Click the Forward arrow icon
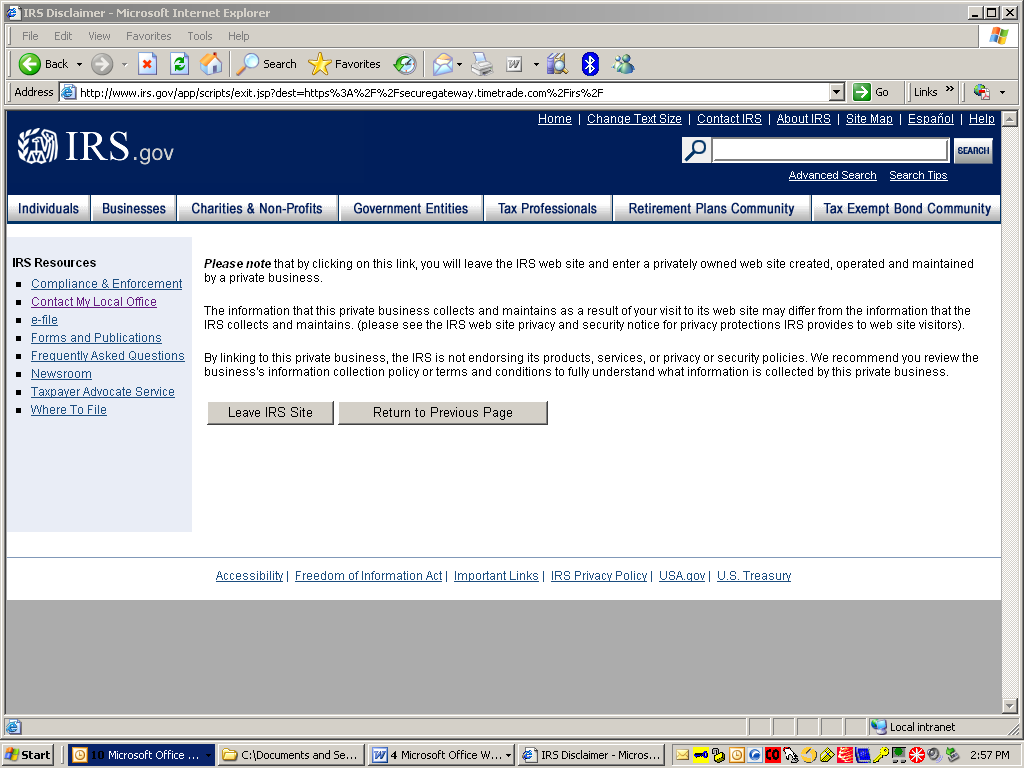This screenshot has width=1024, height=768. (x=101, y=64)
